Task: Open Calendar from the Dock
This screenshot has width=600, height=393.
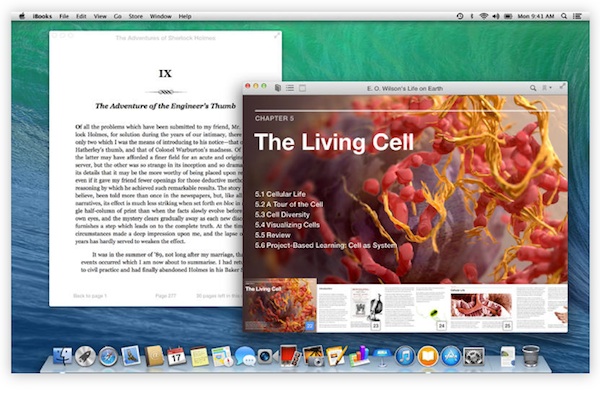Action: click(x=176, y=357)
